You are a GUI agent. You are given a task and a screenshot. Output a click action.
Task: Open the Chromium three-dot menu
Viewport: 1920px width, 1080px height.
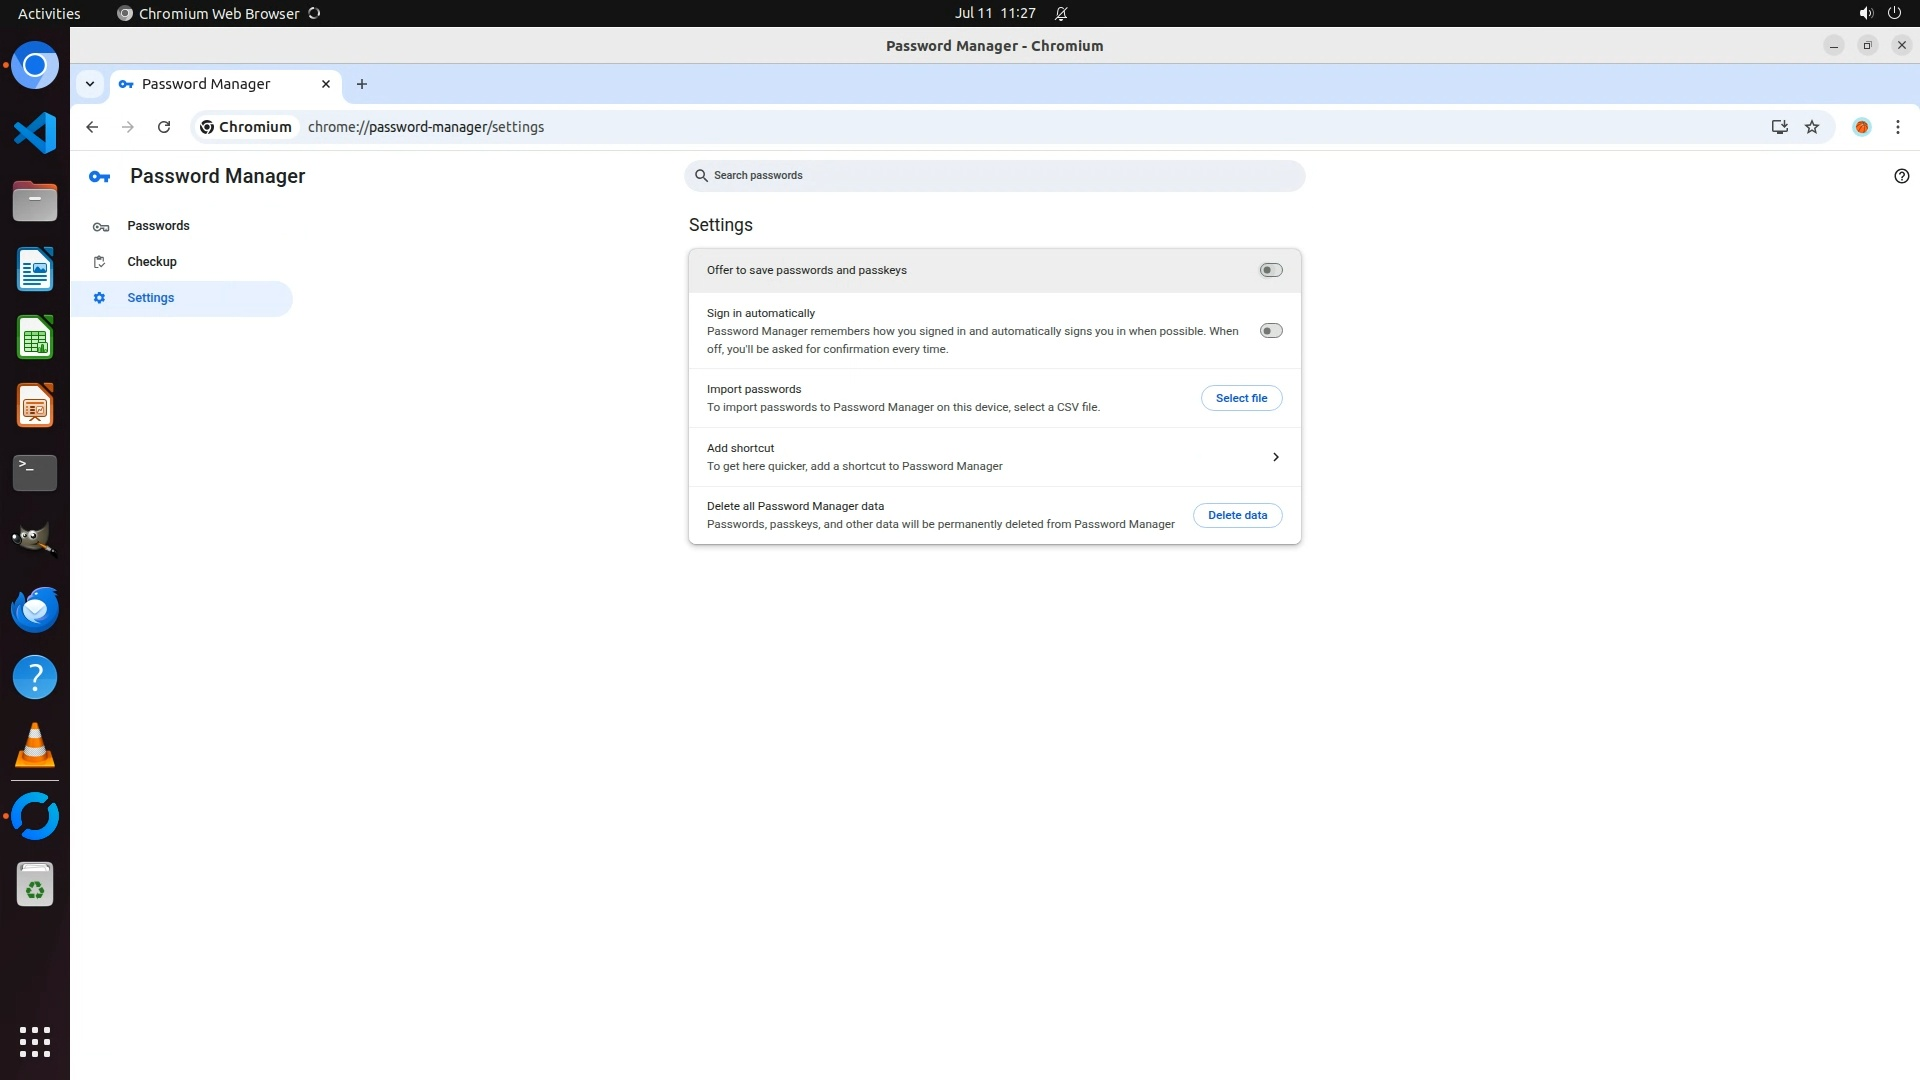coord(1897,127)
